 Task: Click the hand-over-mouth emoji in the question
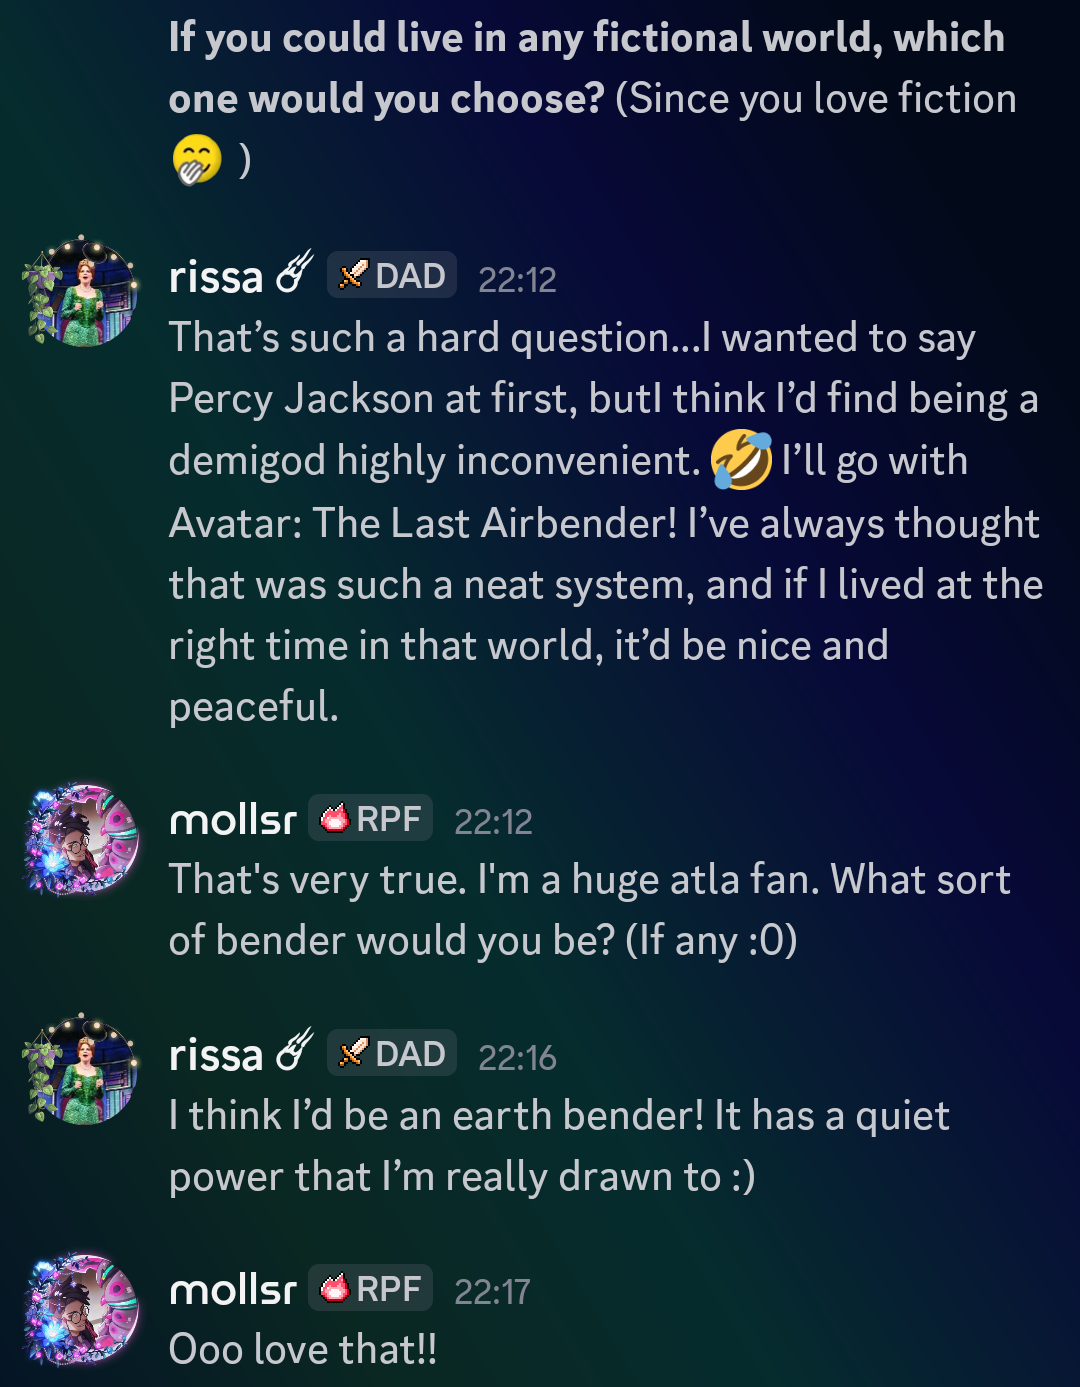pos(196,160)
